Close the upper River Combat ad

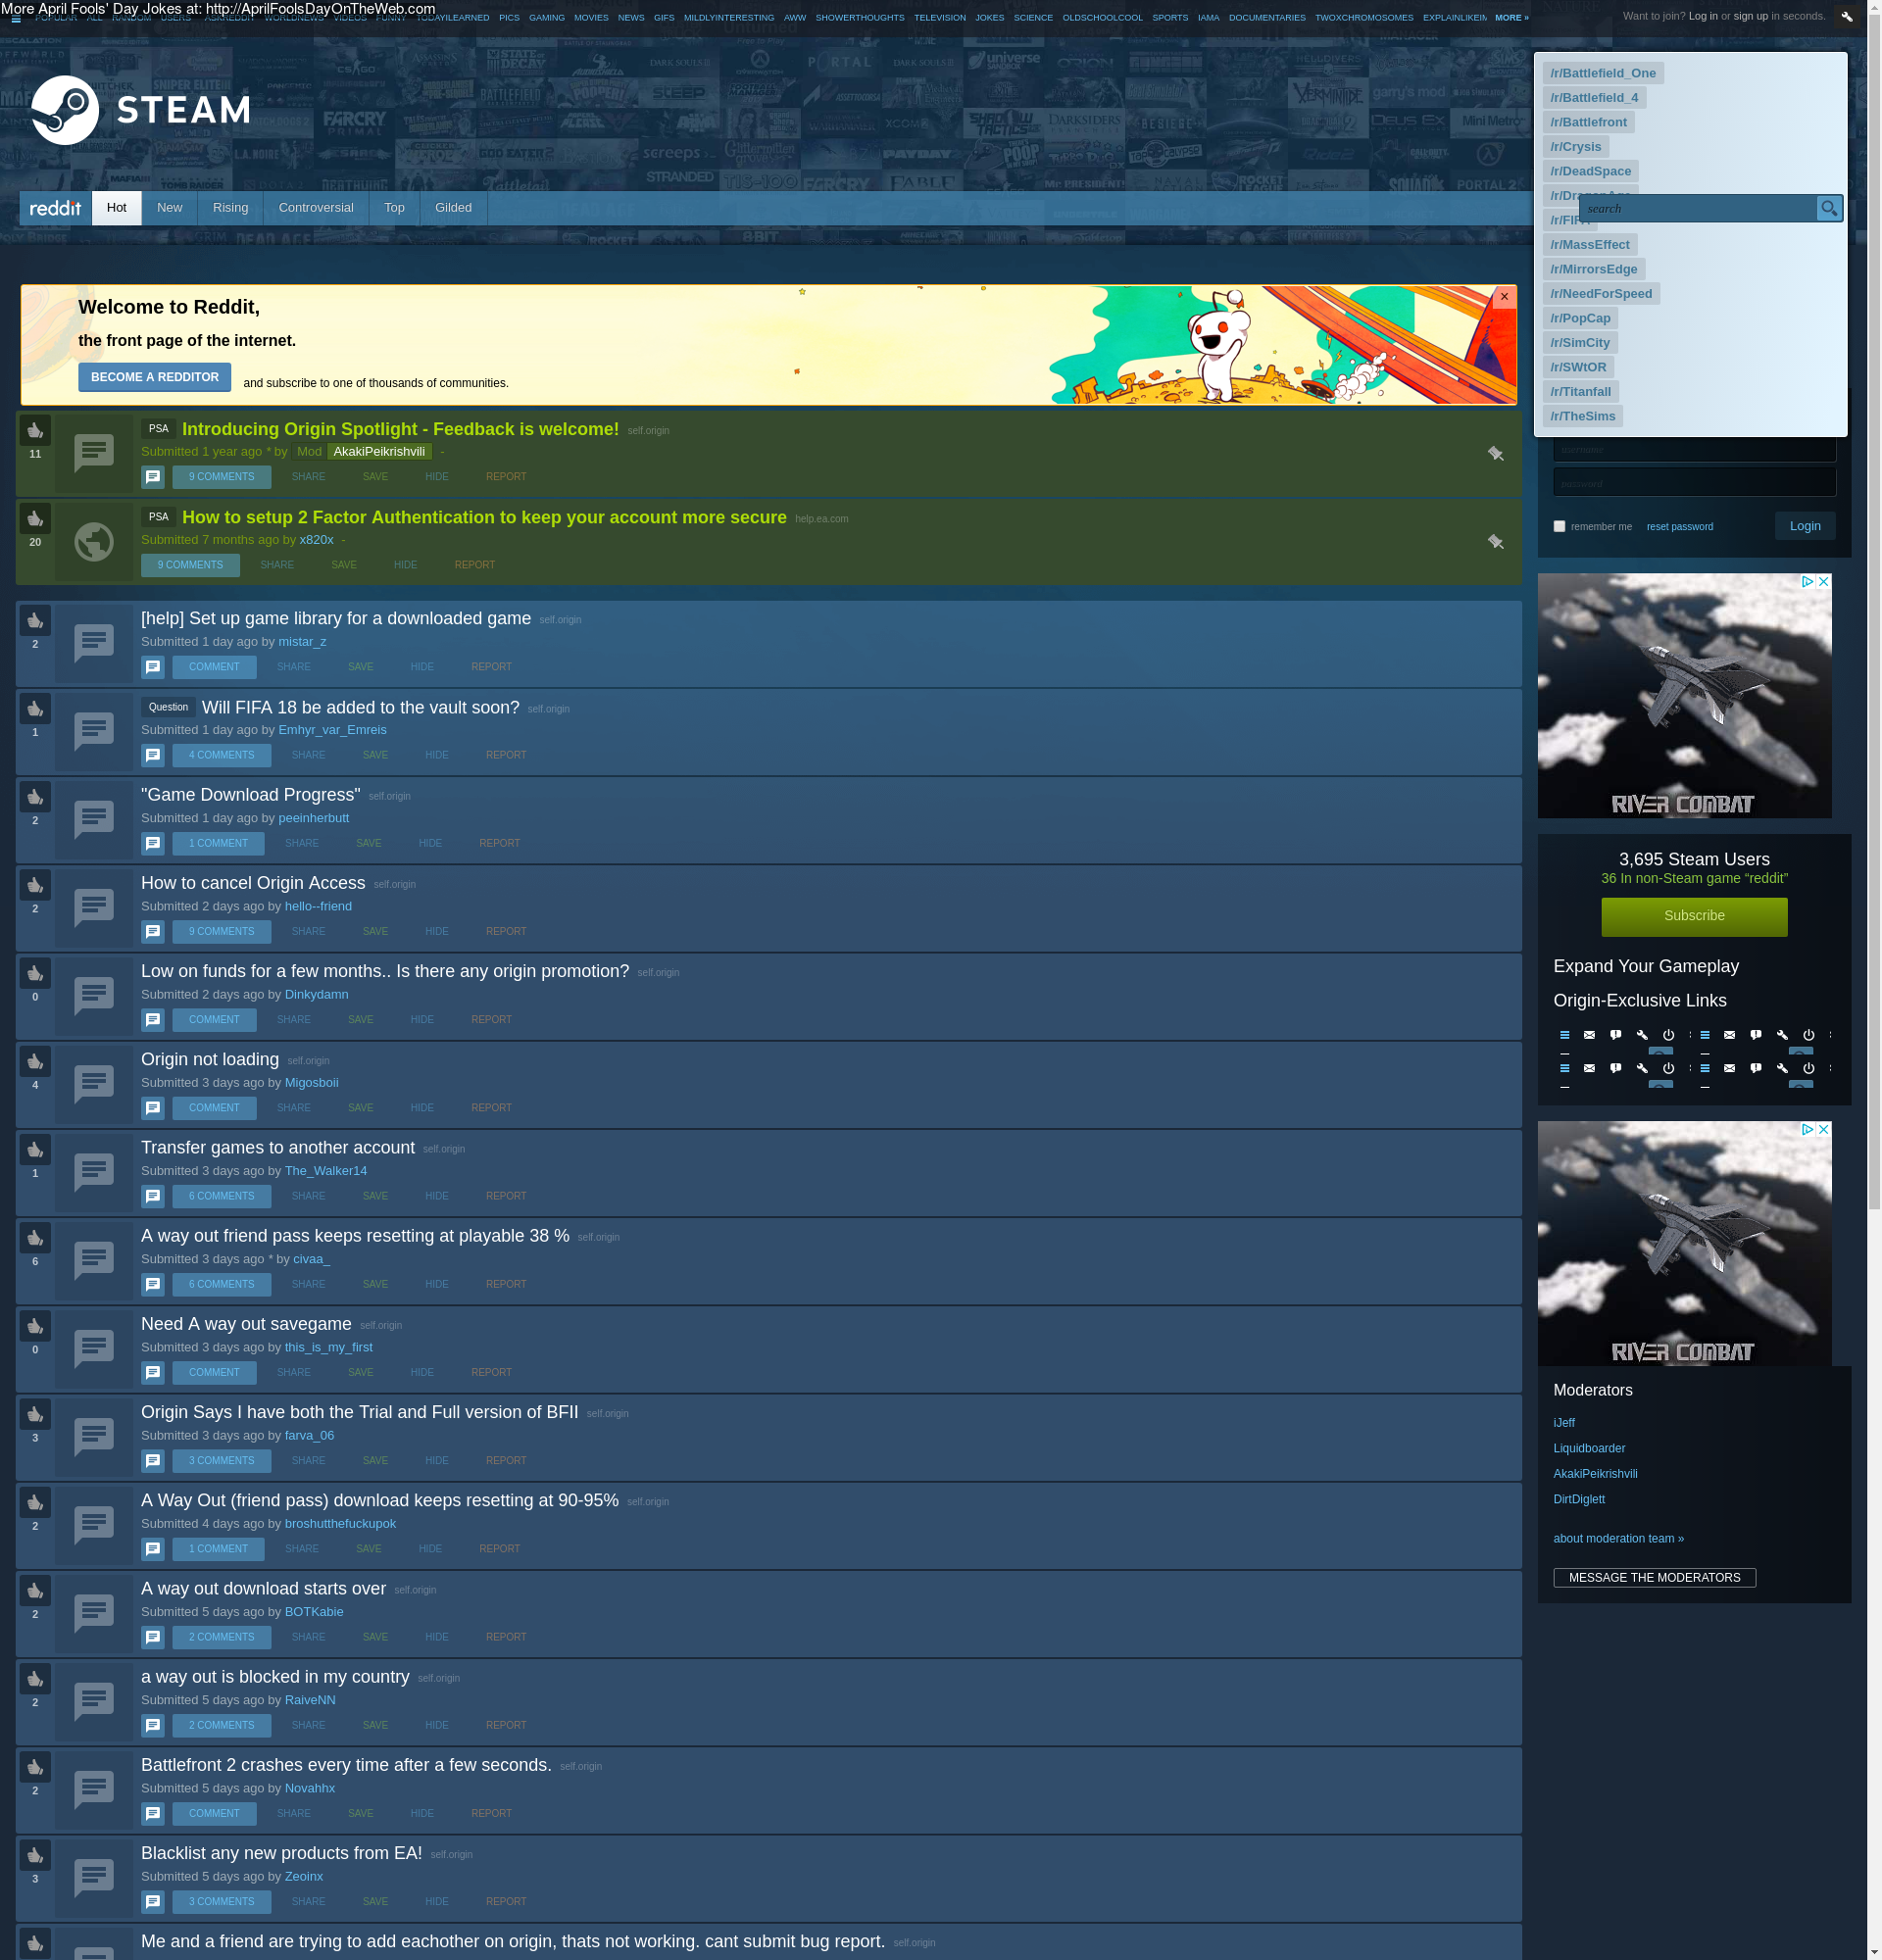pyautogui.click(x=1823, y=581)
